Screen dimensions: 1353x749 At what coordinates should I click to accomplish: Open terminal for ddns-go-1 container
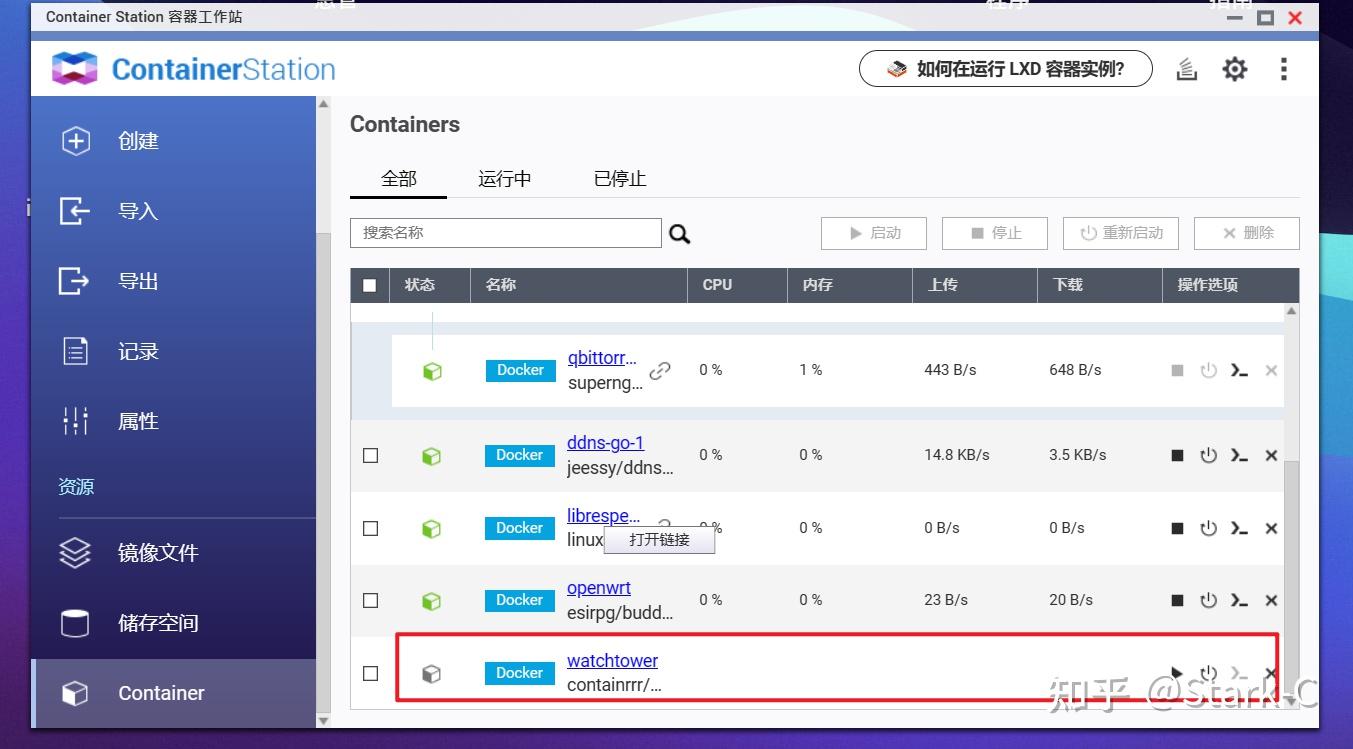tap(1239, 456)
